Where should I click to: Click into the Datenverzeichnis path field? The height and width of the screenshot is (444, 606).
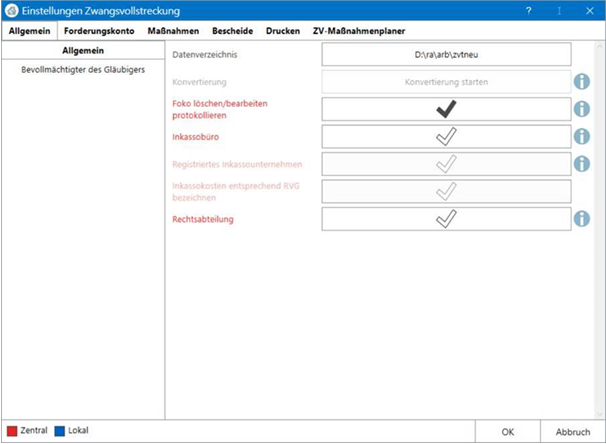tap(446, 54)
